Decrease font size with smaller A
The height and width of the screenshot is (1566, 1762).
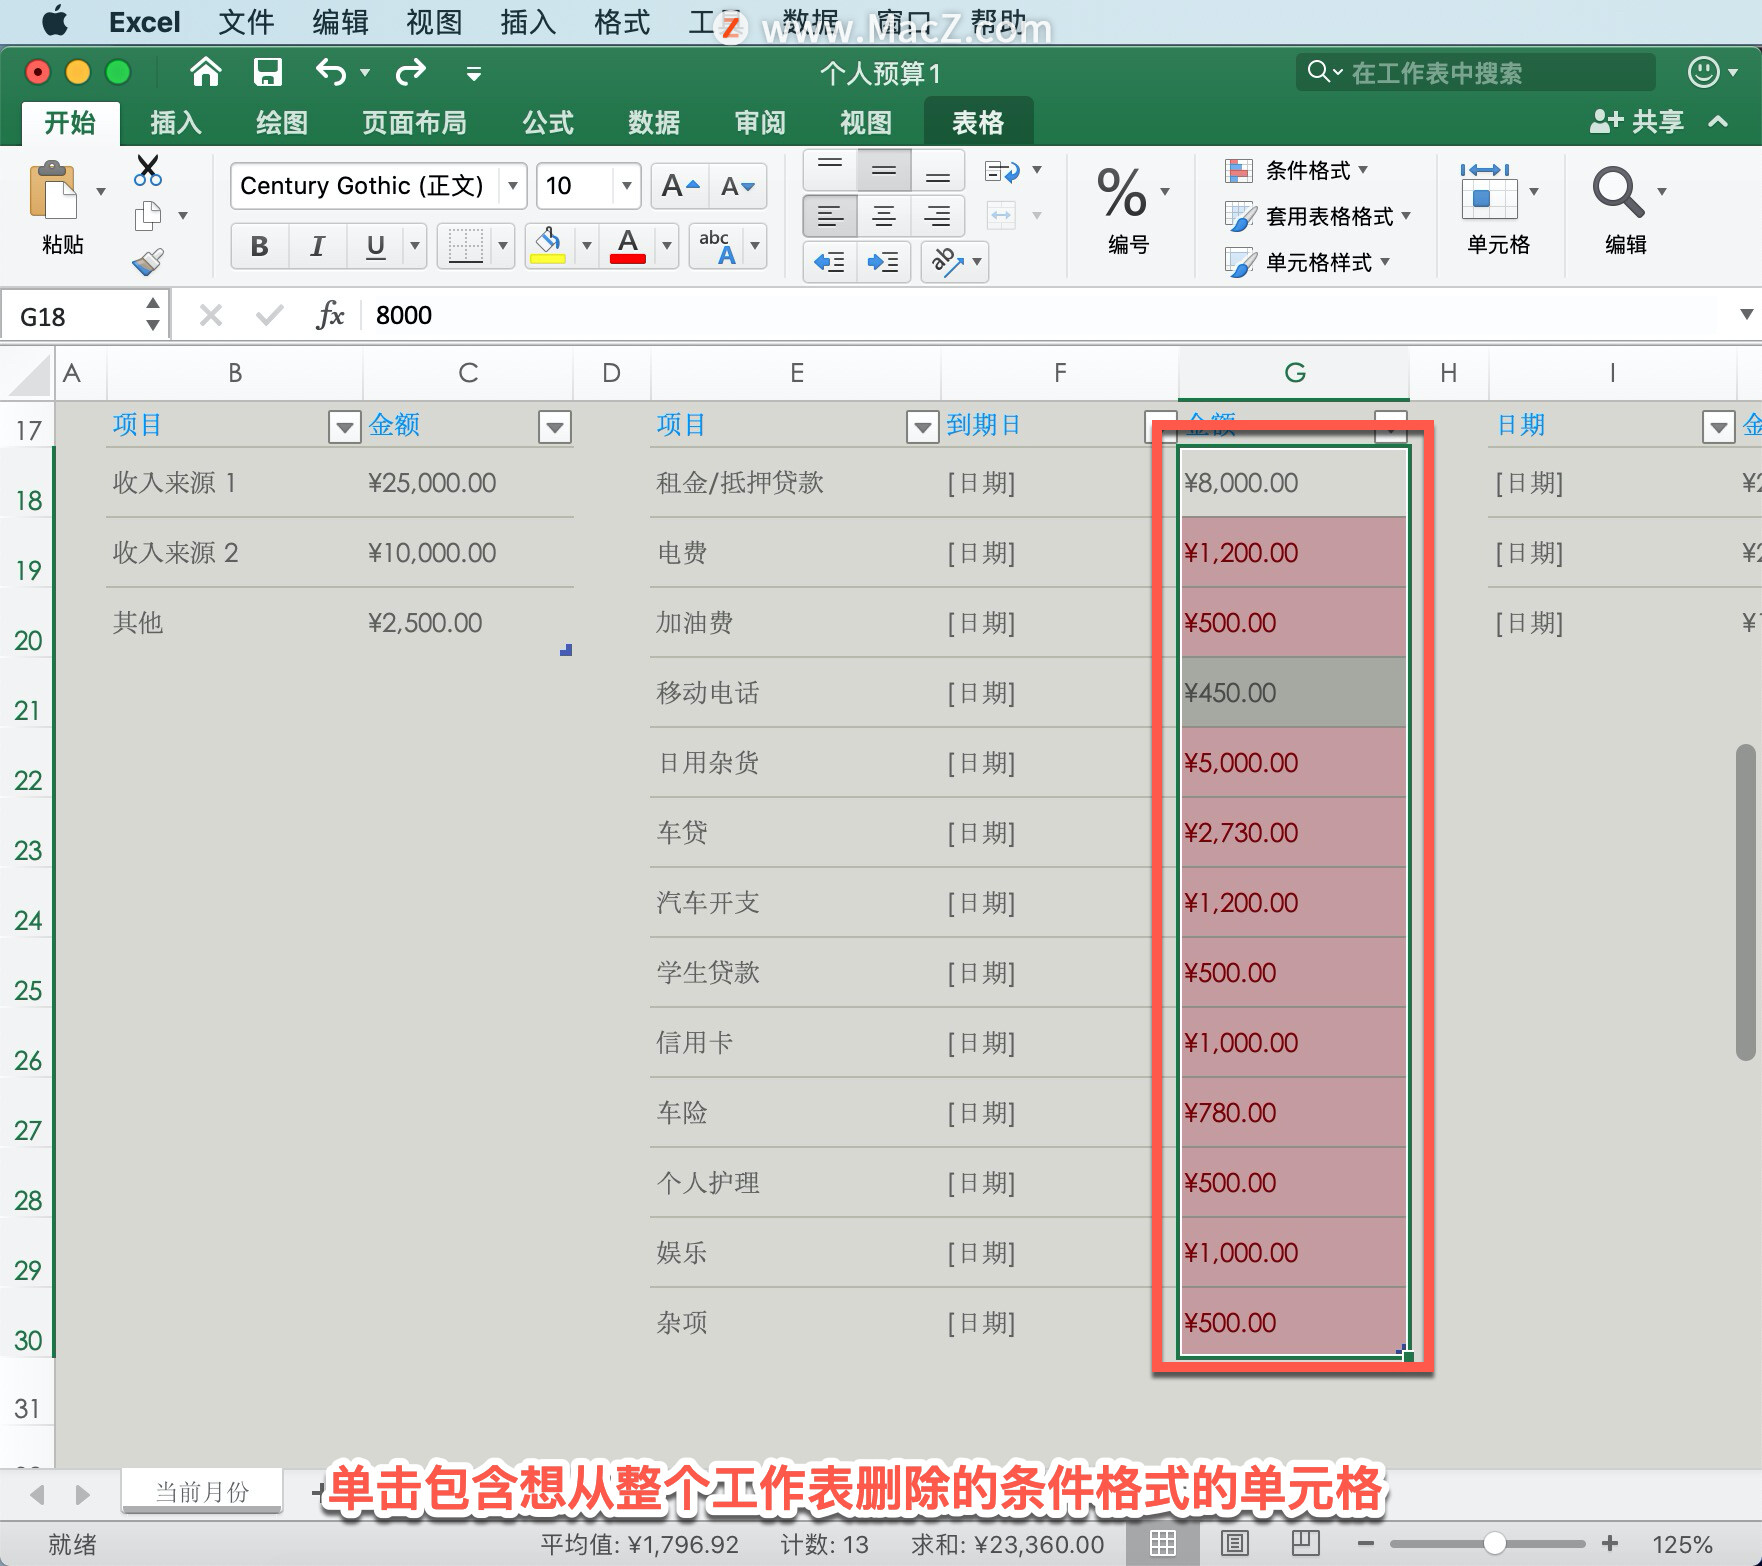pyautogui.click(x=738, y=186)
